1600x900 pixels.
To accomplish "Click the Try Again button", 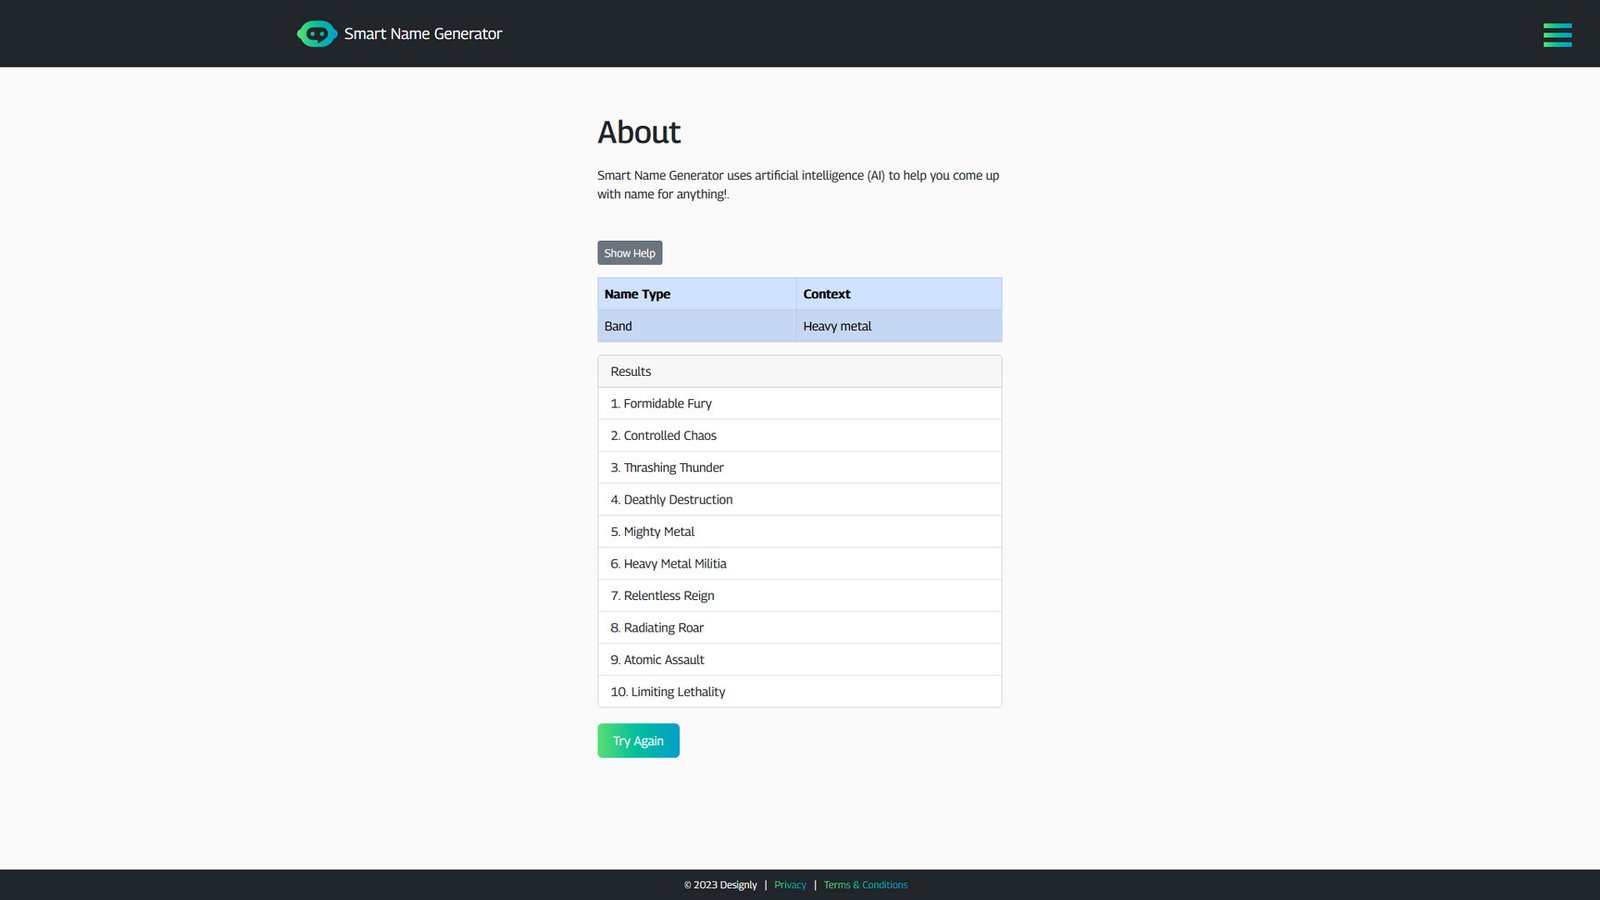I will click(x=638, y=741).
